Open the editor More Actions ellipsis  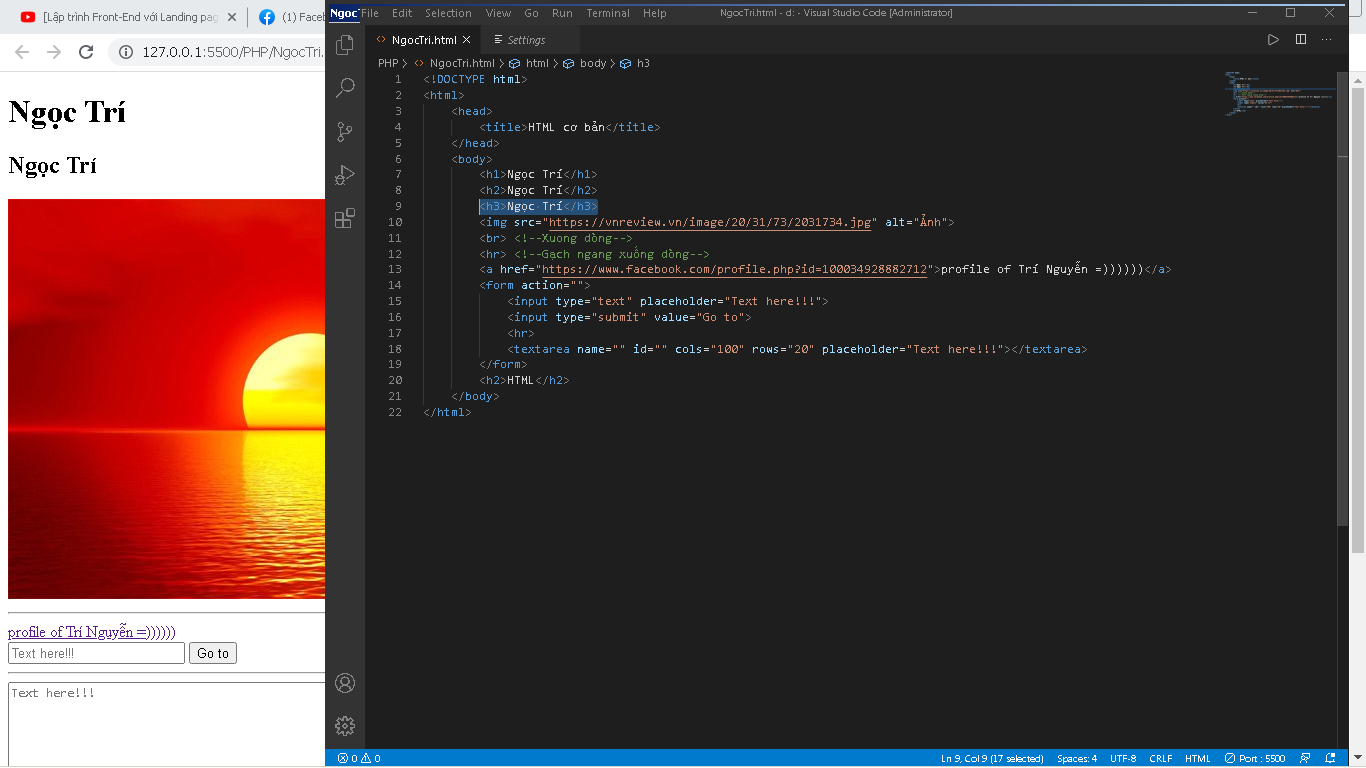tap(1327, 40)
